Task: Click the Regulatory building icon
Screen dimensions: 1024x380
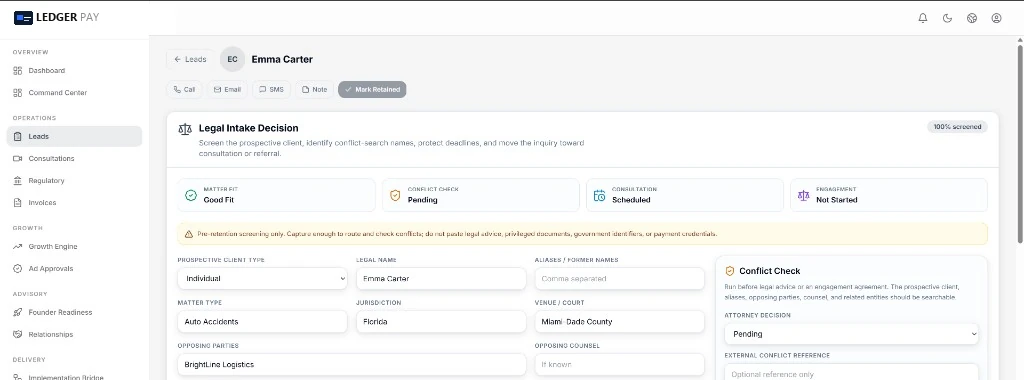Action: [18, 181]
